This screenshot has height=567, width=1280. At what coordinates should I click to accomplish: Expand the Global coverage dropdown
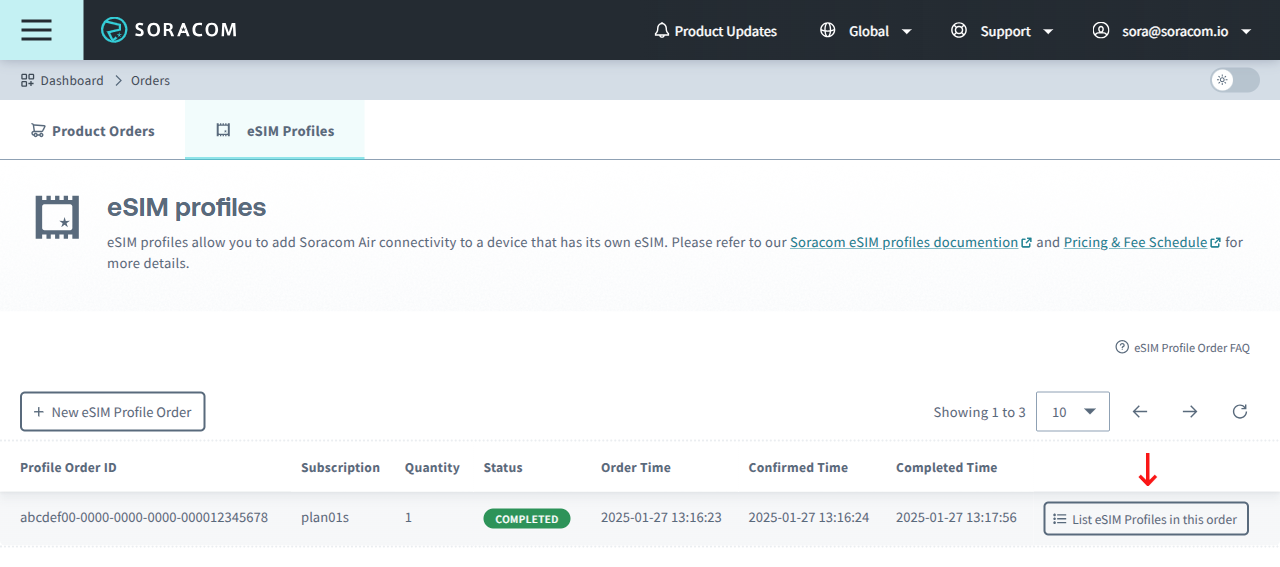pyautogui.click(x=866, y=31)
